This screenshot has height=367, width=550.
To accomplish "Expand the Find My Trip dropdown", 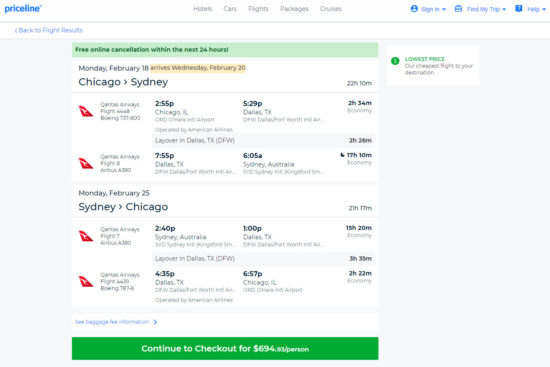I will click(x=480, y=9).
